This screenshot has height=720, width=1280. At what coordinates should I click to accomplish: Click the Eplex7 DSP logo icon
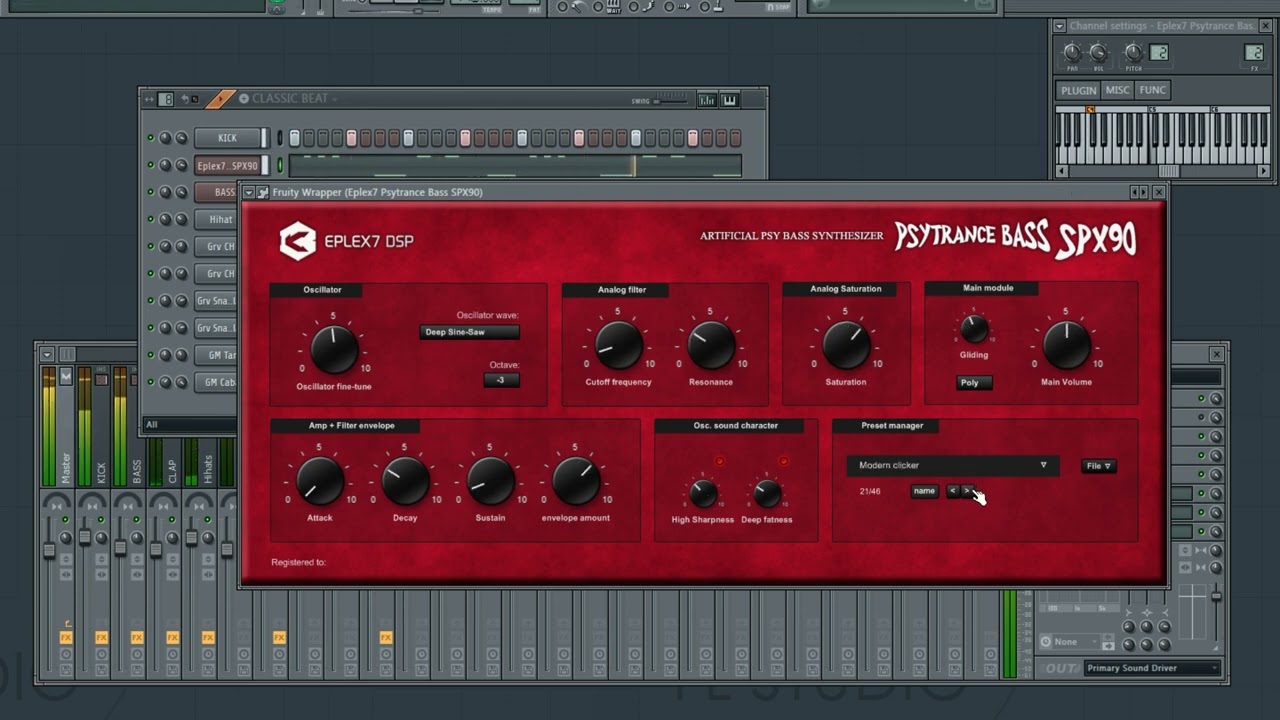pos(297,241)
